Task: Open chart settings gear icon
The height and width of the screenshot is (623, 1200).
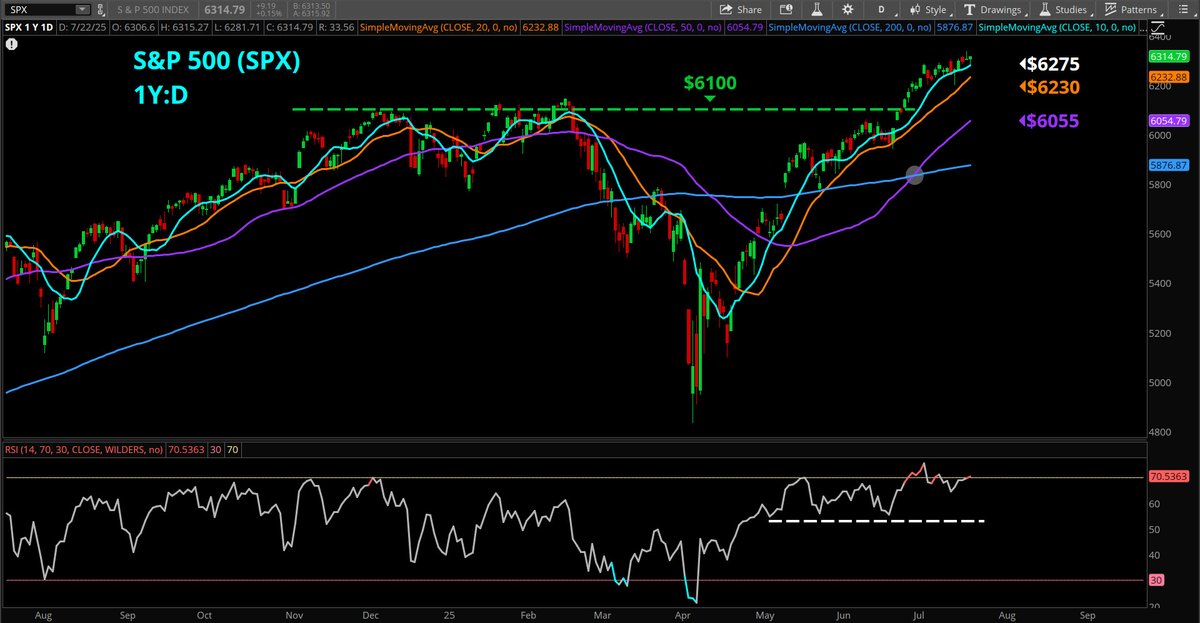Action: tap(847, 10)
